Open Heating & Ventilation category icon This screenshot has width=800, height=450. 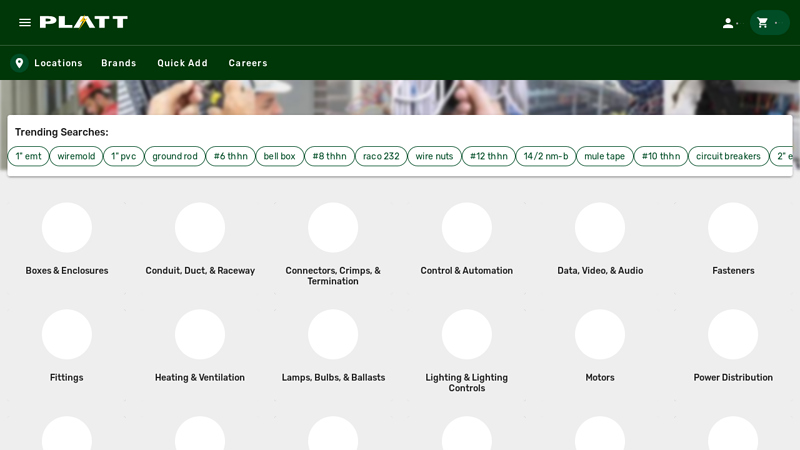pos(200,334)
